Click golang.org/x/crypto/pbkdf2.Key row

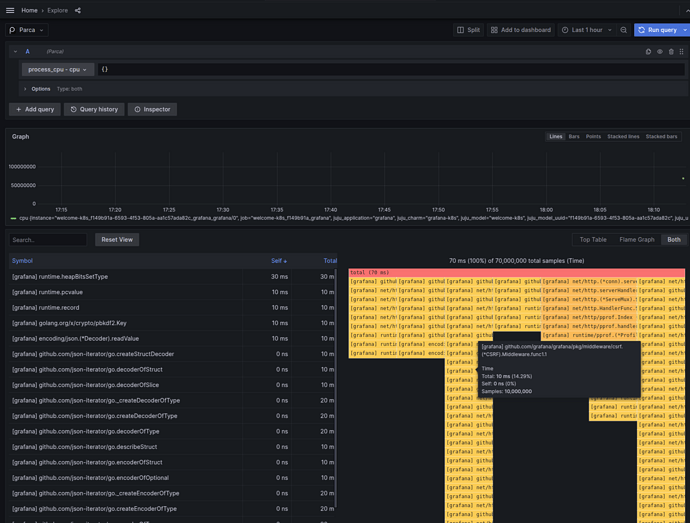click(172, 323)
